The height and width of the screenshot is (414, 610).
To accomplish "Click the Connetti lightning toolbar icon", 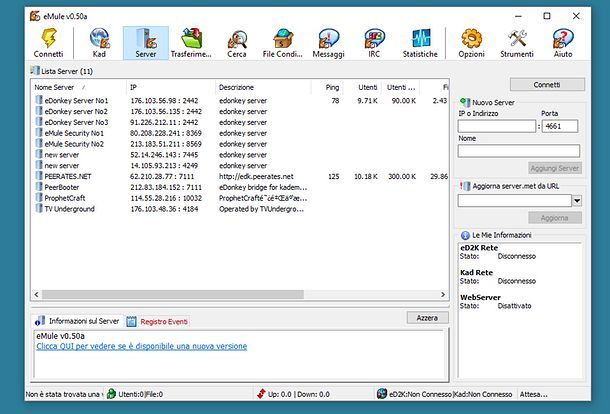I will [x=49, y=43].
